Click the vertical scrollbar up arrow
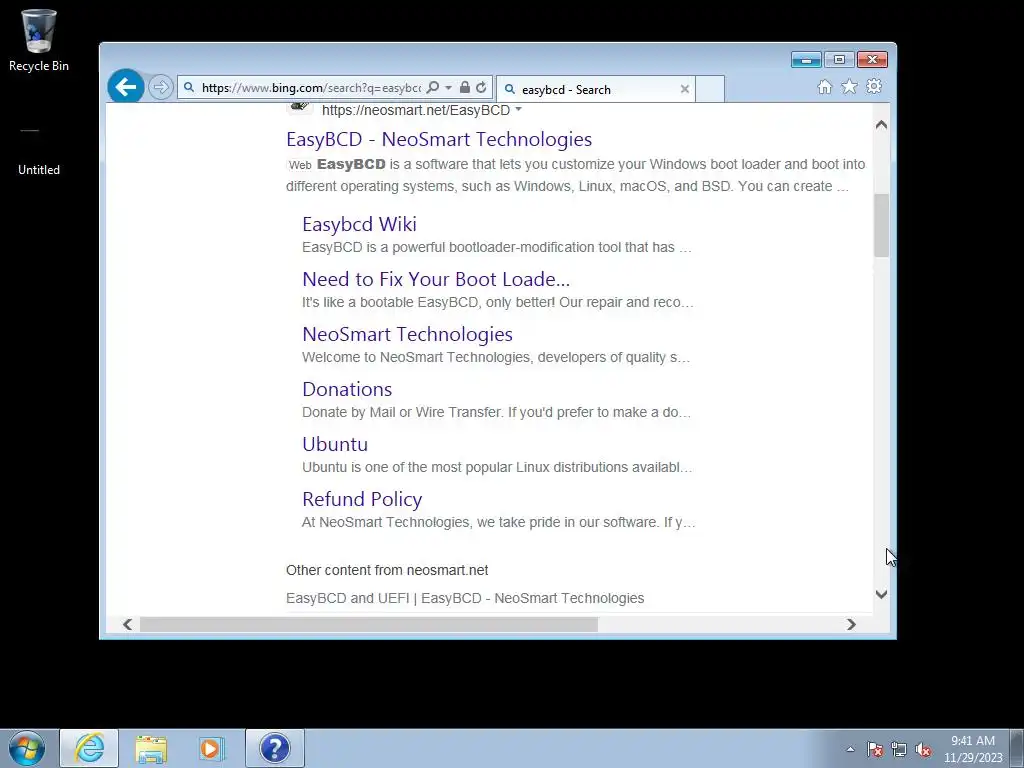Viewport: 1024px width, 768px height. tap(881, 125)
